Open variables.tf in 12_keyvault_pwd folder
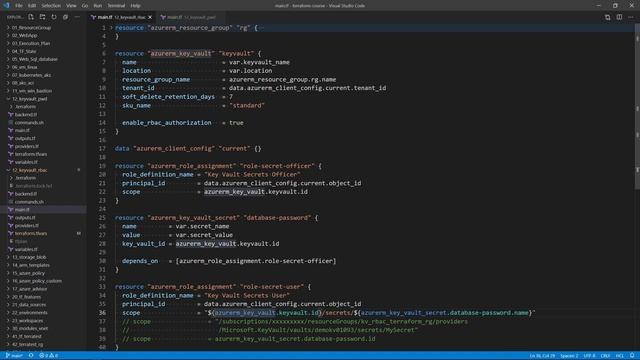 [x=26, y=162]
